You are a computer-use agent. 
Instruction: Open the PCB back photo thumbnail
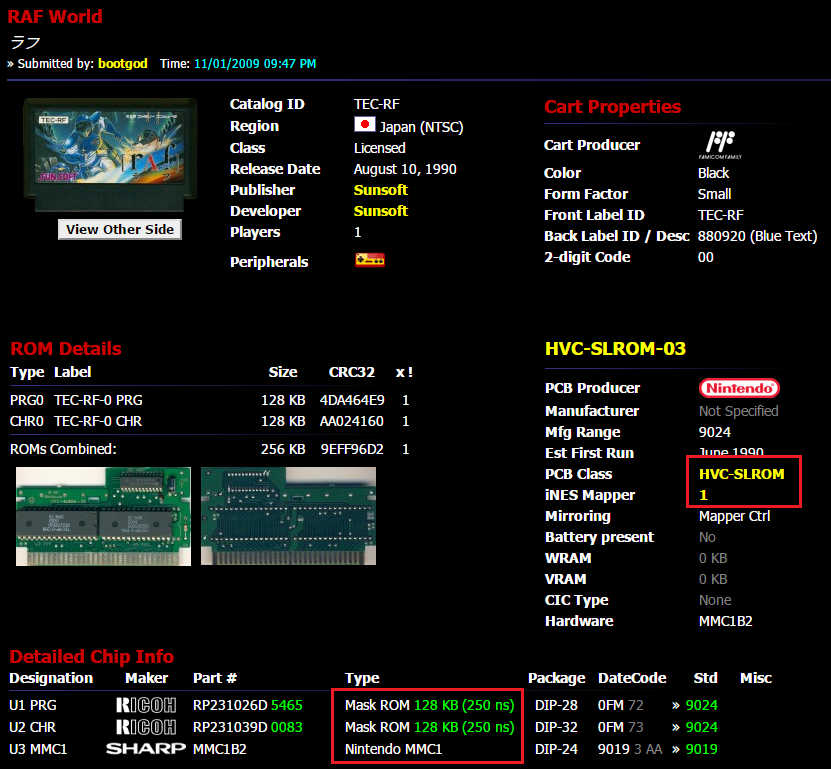(x=288, y=516)
